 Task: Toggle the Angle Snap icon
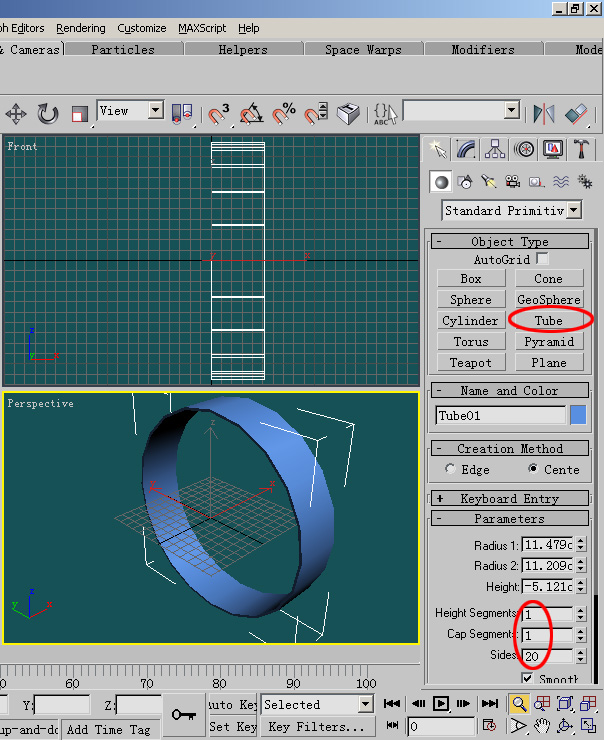[x=251, y=114]
